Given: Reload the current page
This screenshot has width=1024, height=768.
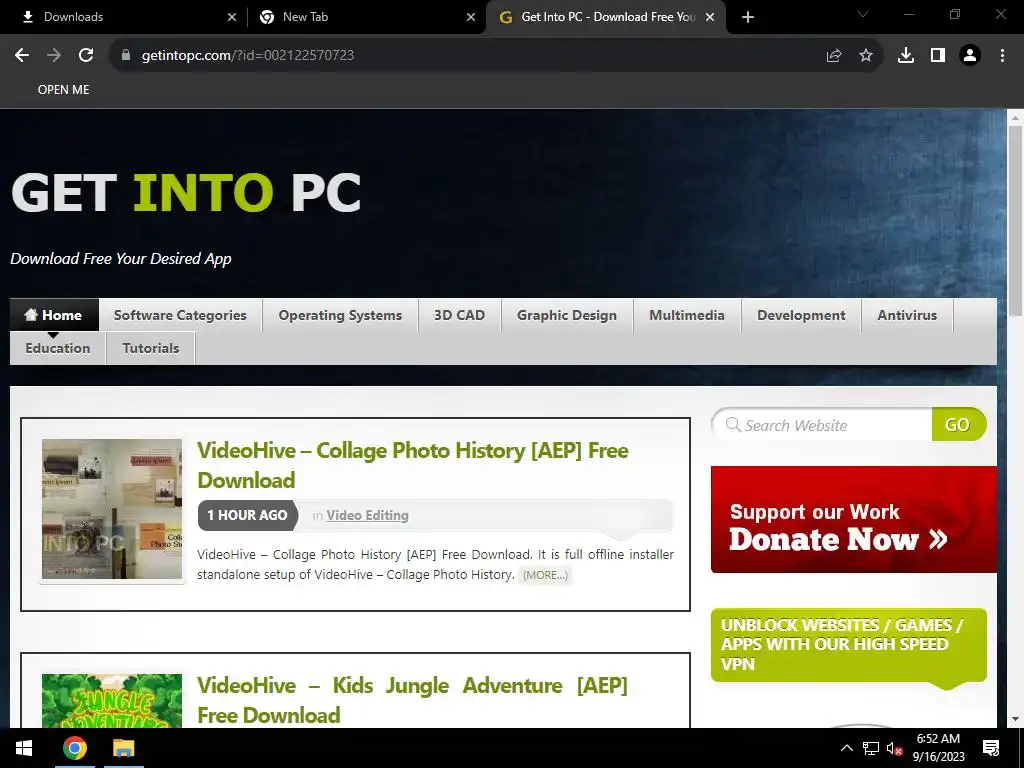Looking at the screenshot, I should pos(86,56).
